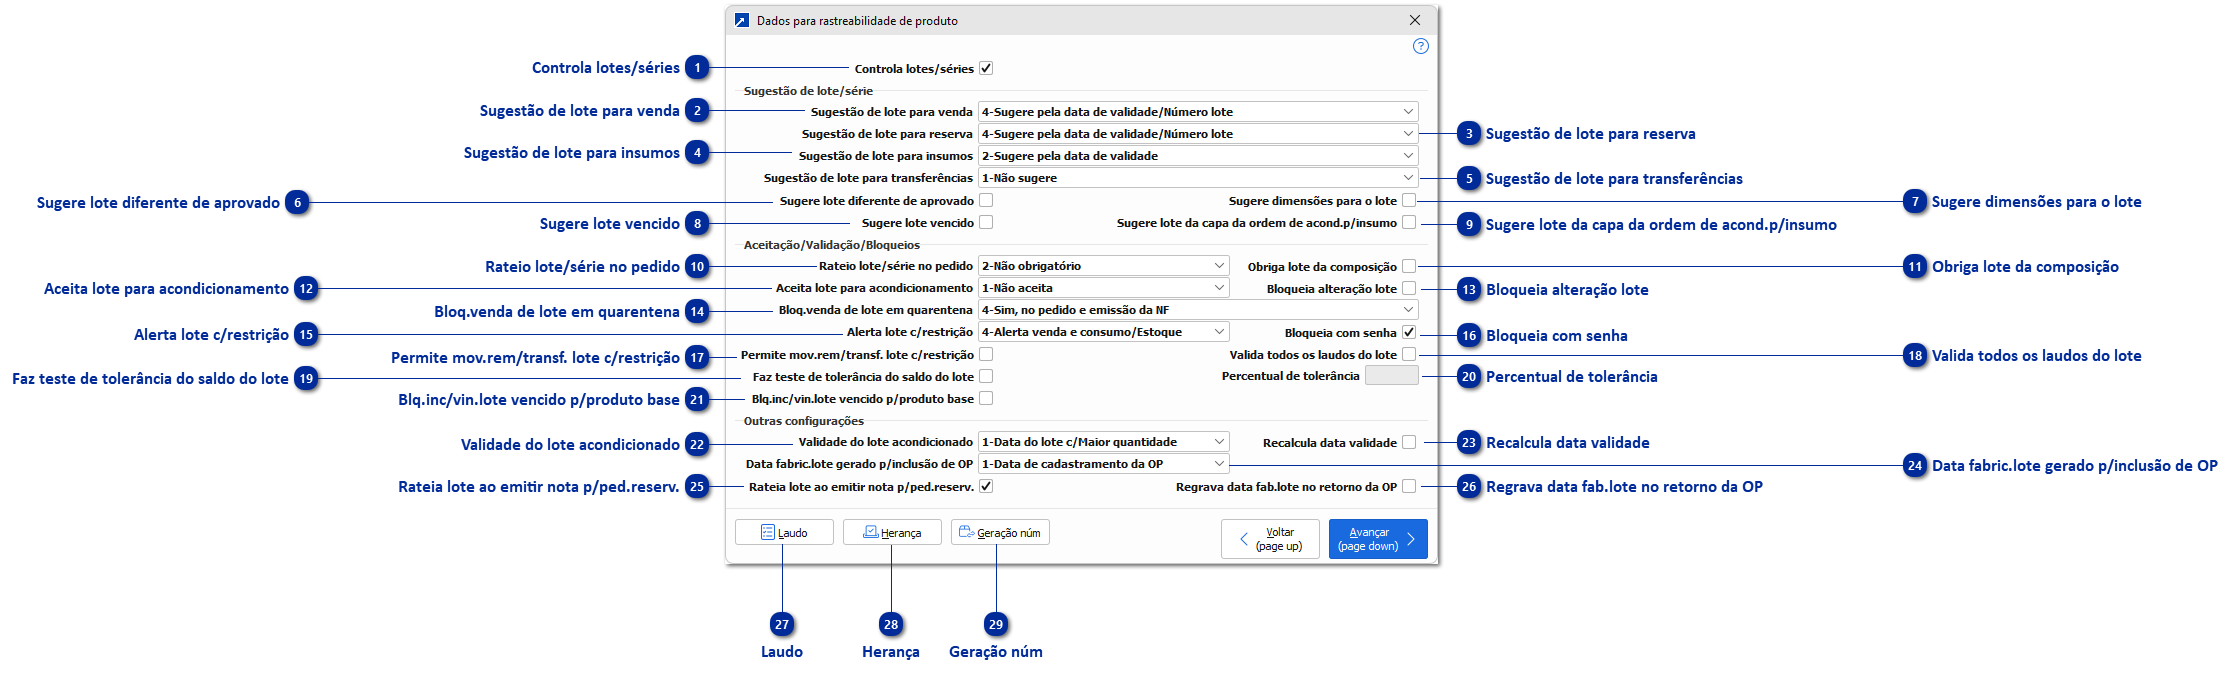Check the Sugere lote vencido box
Viewport: 2234px width, 678px height.
[986, 222]
